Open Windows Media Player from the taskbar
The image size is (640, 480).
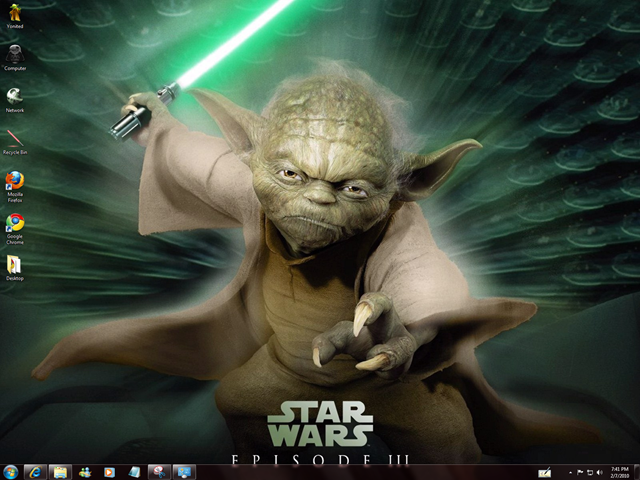109,471
